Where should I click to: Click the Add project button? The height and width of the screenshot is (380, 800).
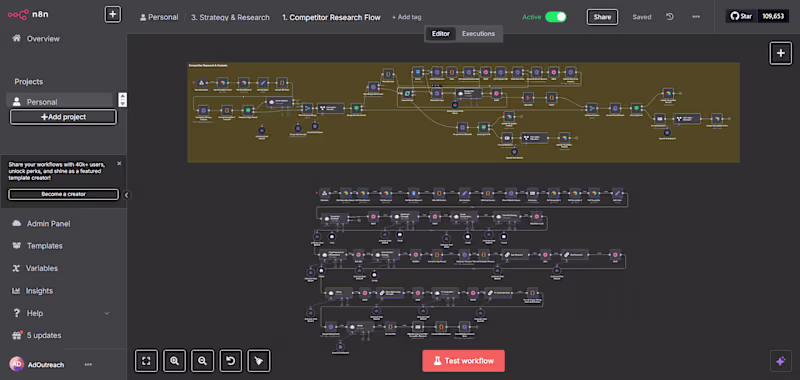(x=63, y=117)
